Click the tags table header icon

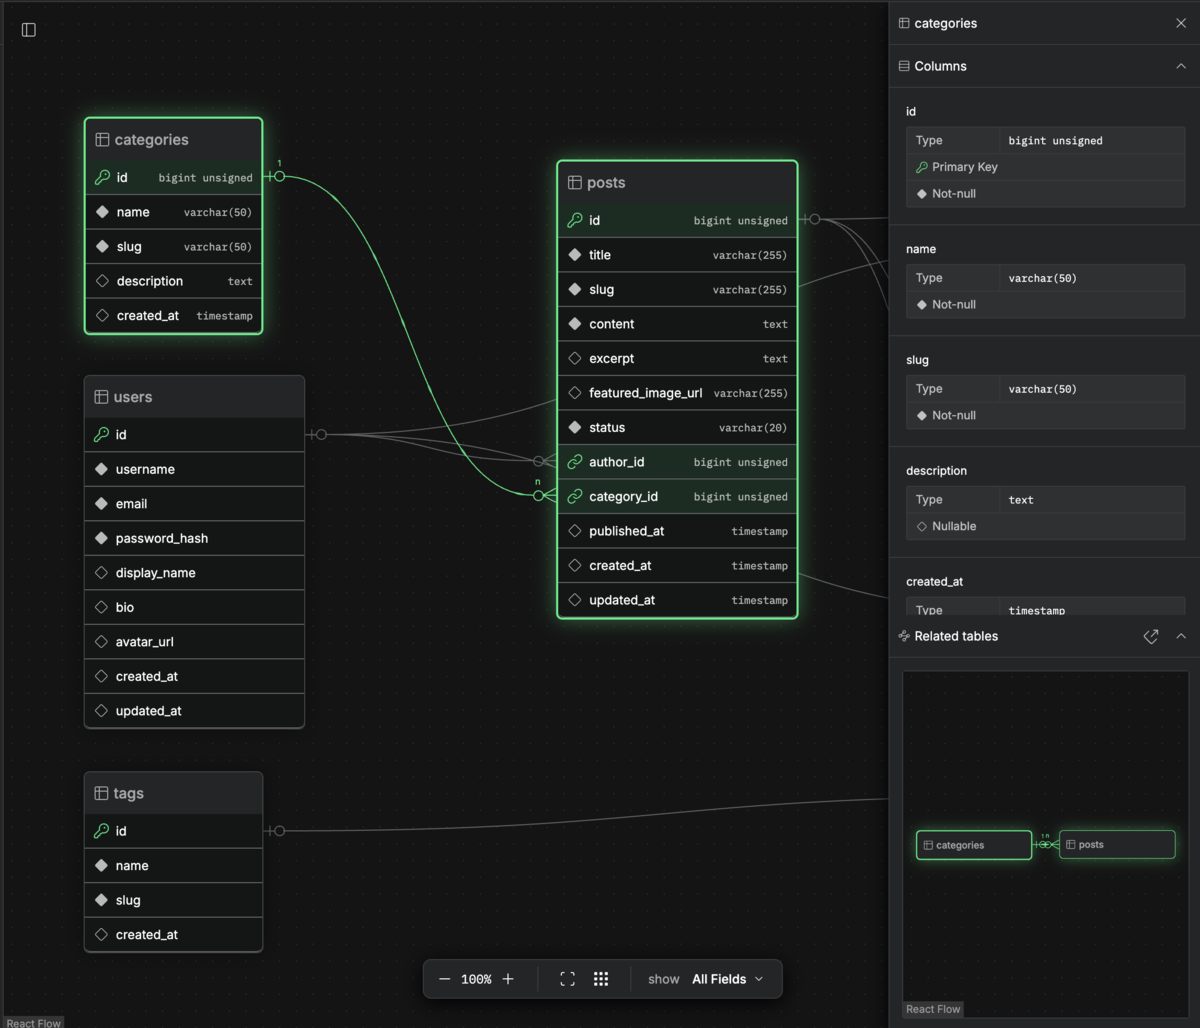pyautogui.click(x=101, y=793)
